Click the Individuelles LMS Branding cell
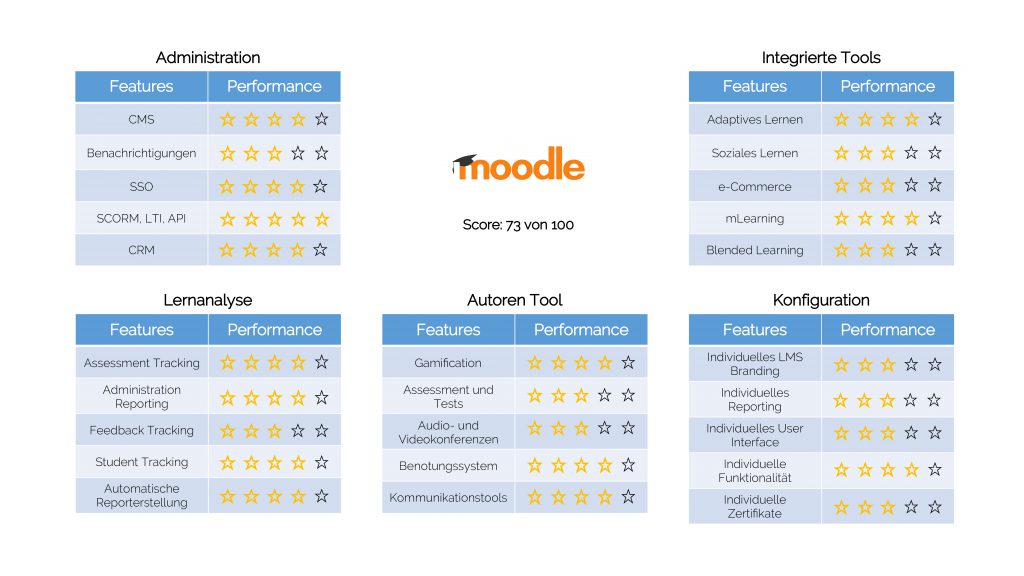This screenshot has height=576, width=1024. pos(755,364)
